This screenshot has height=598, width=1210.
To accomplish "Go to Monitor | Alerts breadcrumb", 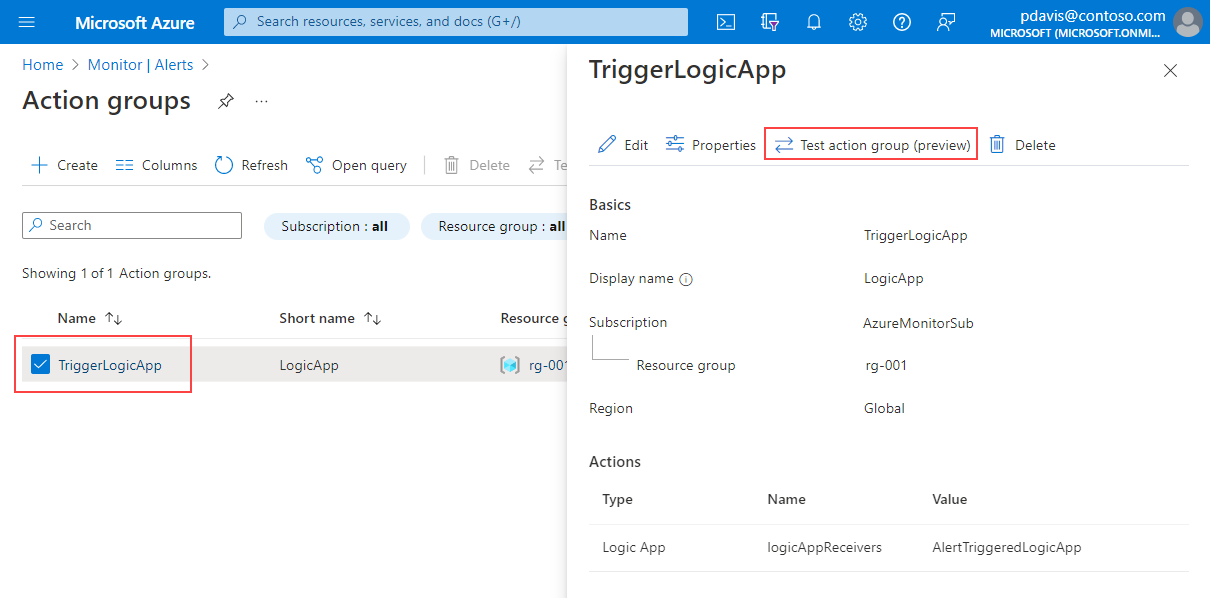I will click(x=141, y=64).
